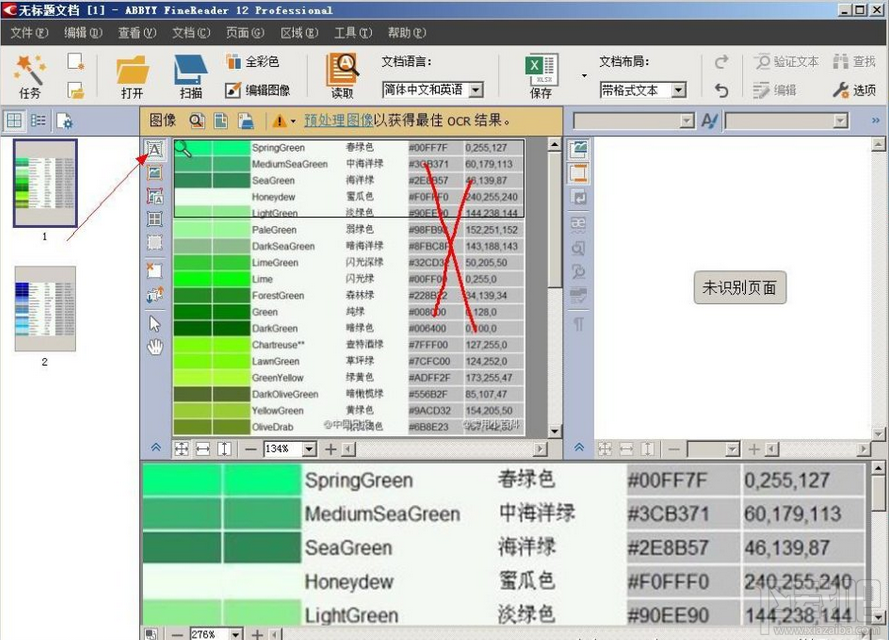Toggle 全彩色 full color mode
The image size is (889, 640).
coord(252,61)
